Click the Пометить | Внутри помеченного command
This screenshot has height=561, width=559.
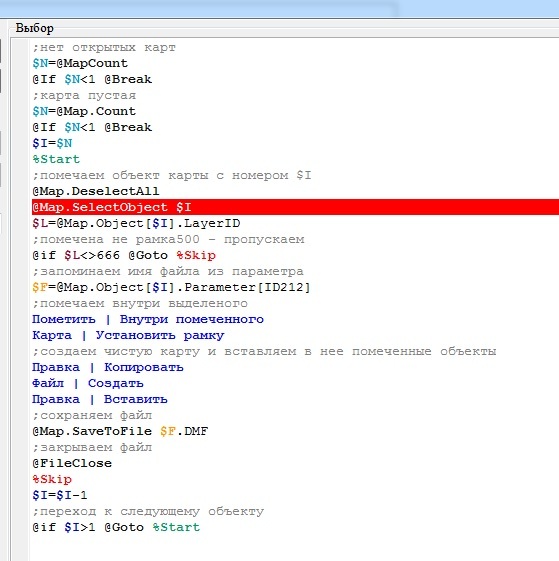[148, 319]
